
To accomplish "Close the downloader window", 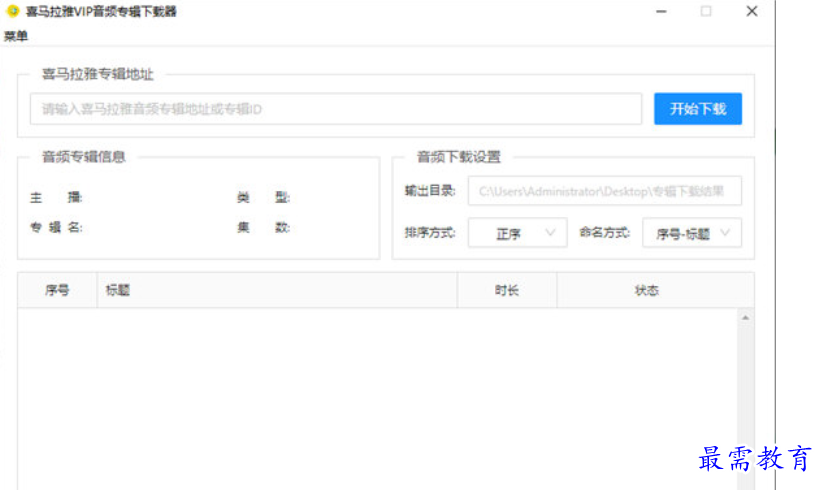I will [751, 11].
